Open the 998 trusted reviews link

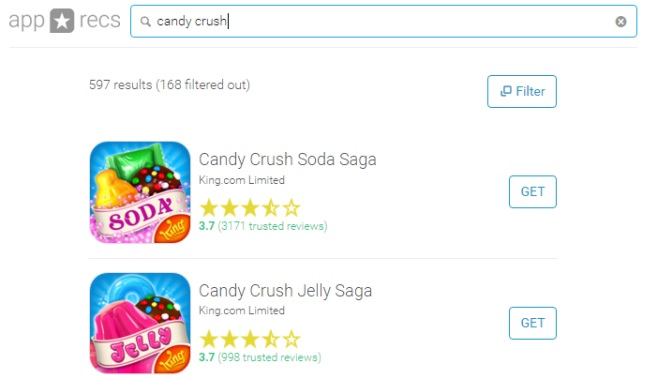pos(269,358)
